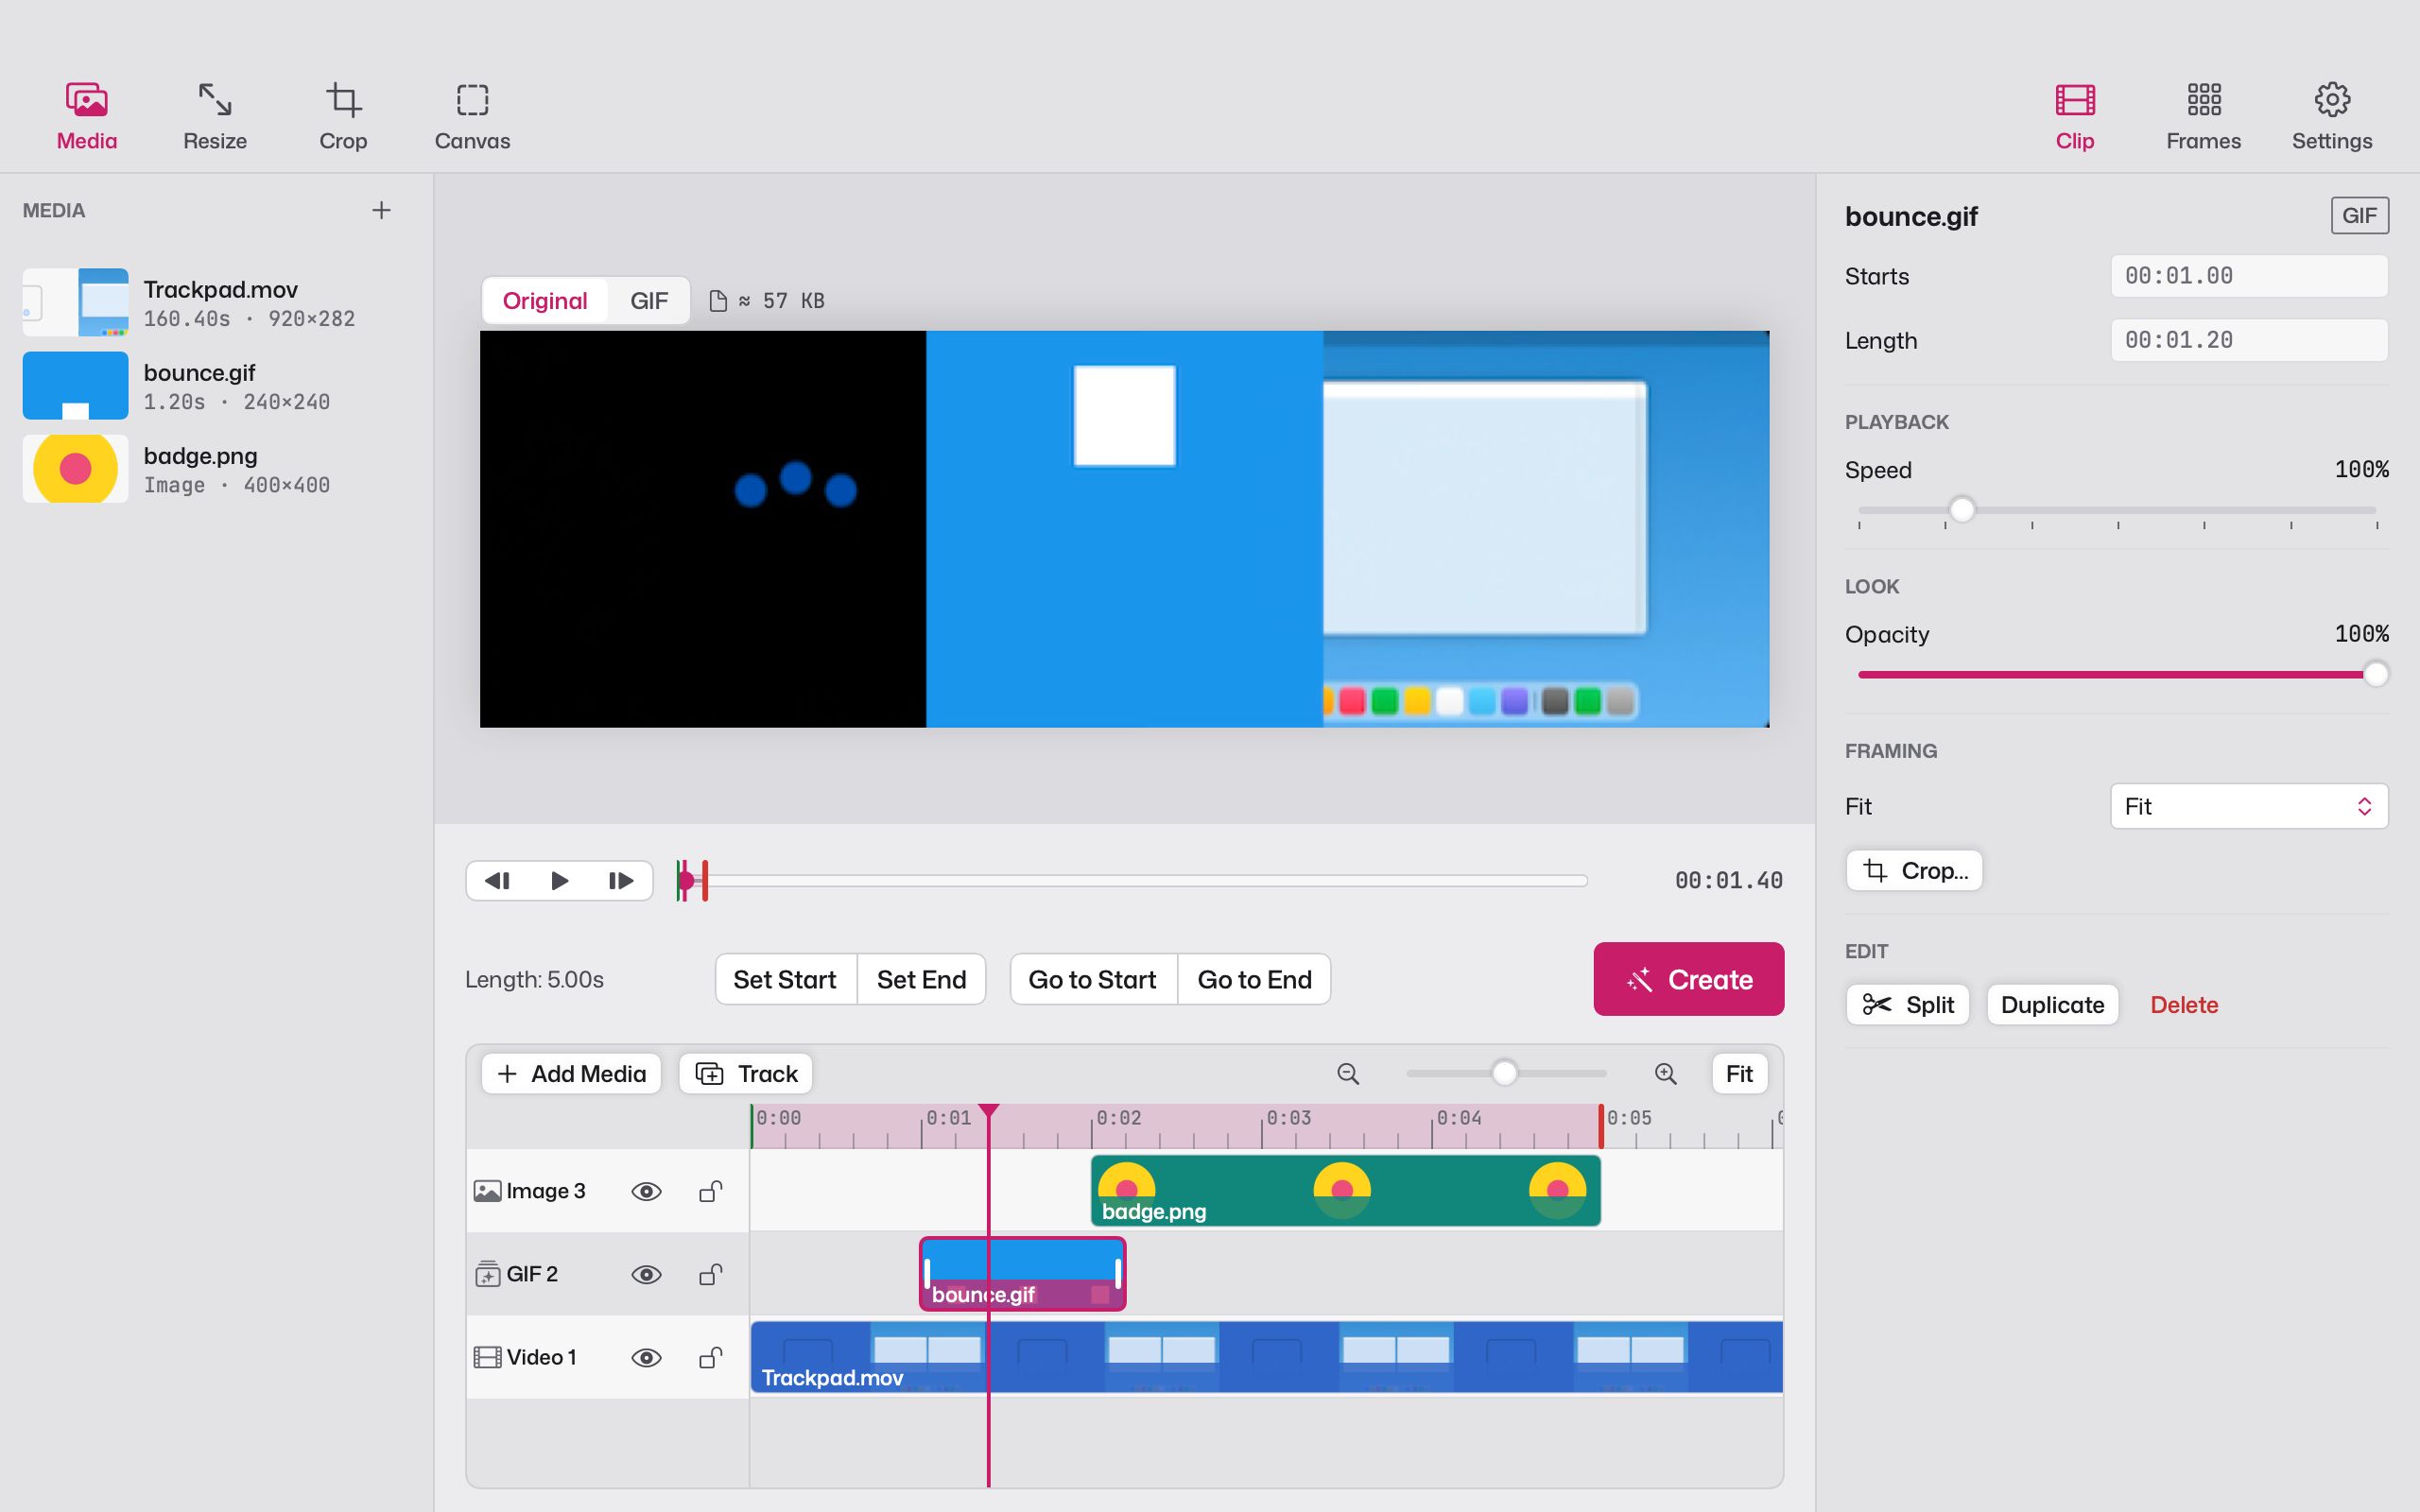
Task: Step forward one frame
Action: (621, 881)
